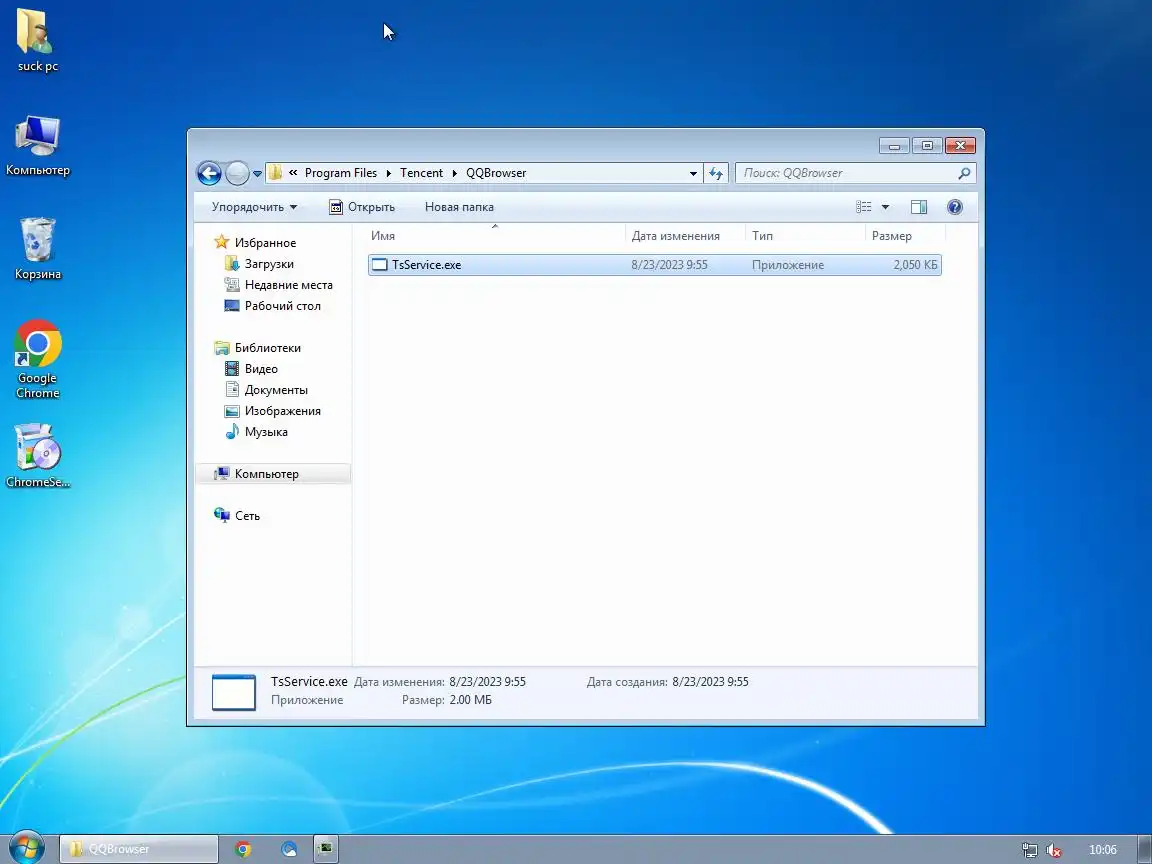
Task: Open the Видео library
Action: (261, 369)
